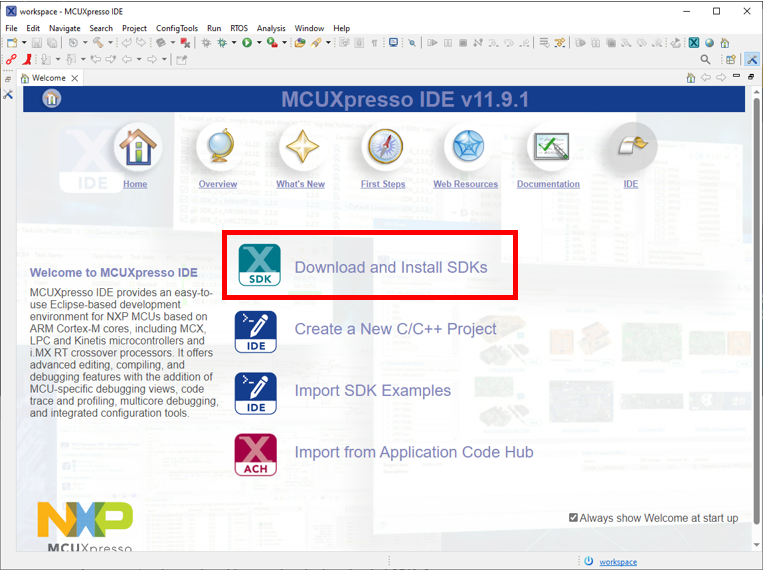Image resolution: width=764 pixels, height=571 pixels.
Task: Go to the IDE workbench icon
Action: coord(631,150)
